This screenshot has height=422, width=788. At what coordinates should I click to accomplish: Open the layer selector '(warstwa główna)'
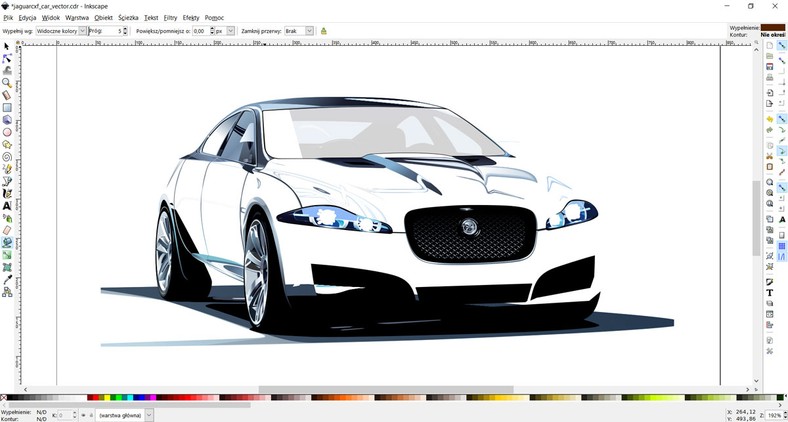click(125, 414)
